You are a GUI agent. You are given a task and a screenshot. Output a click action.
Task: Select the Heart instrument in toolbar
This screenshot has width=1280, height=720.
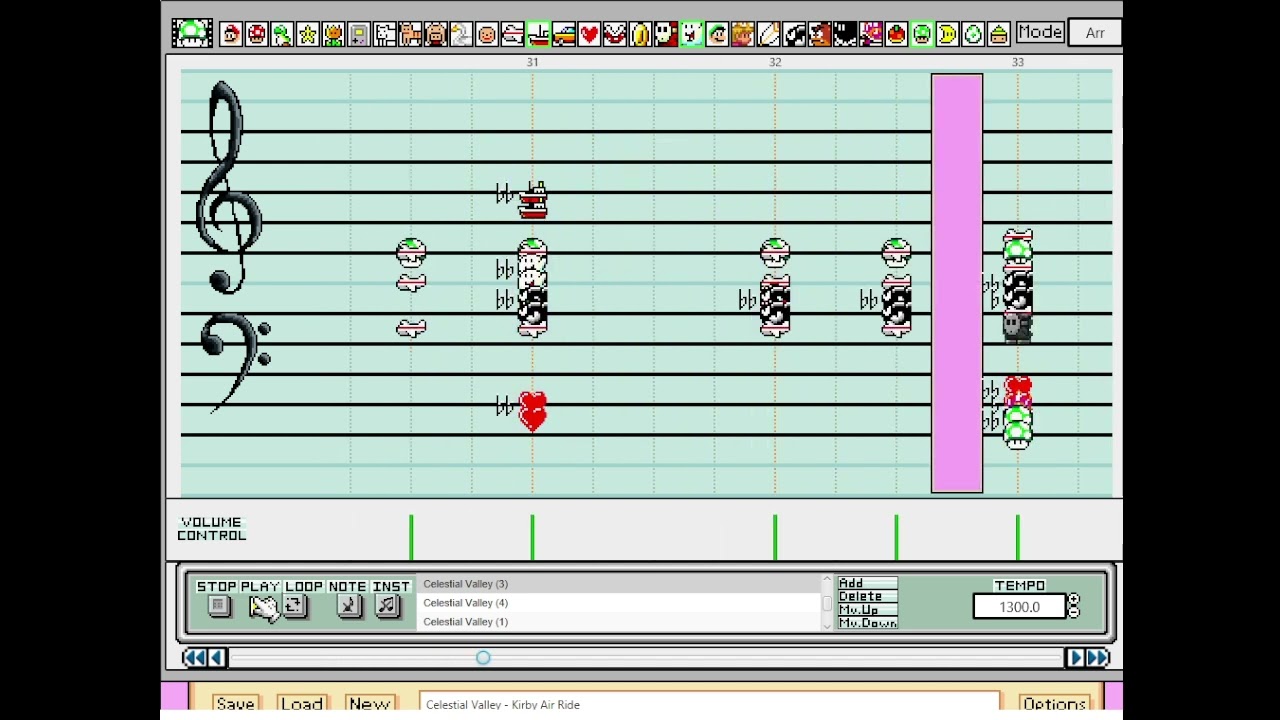tap(589, 34)
